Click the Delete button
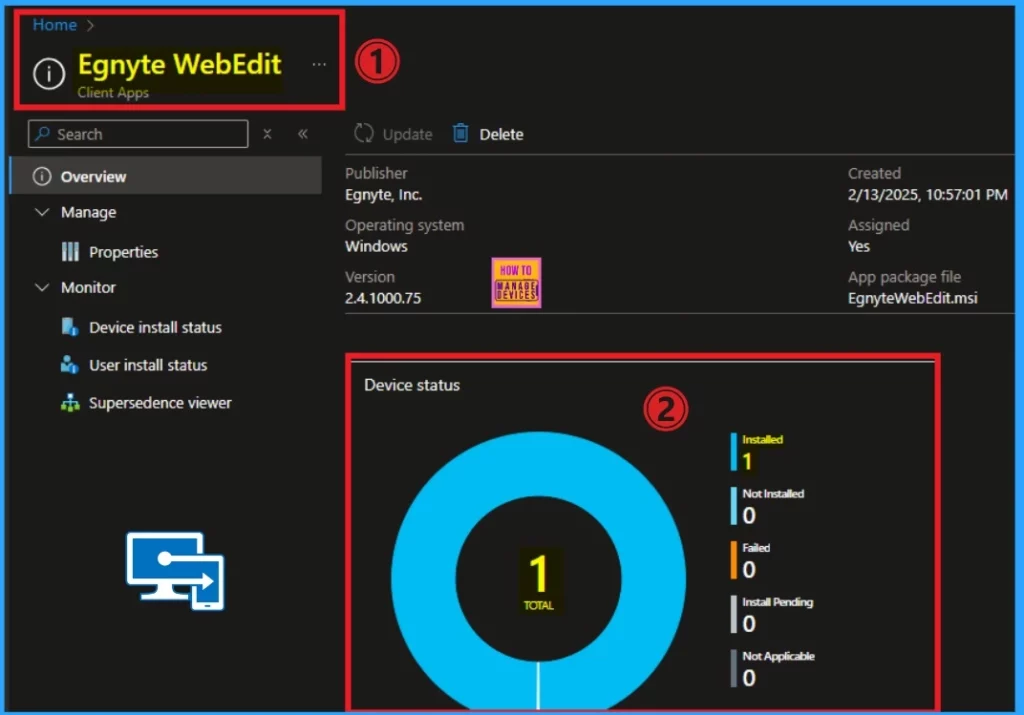The height and width of the screenshot is (715, 1024). [x=488, y=134]
